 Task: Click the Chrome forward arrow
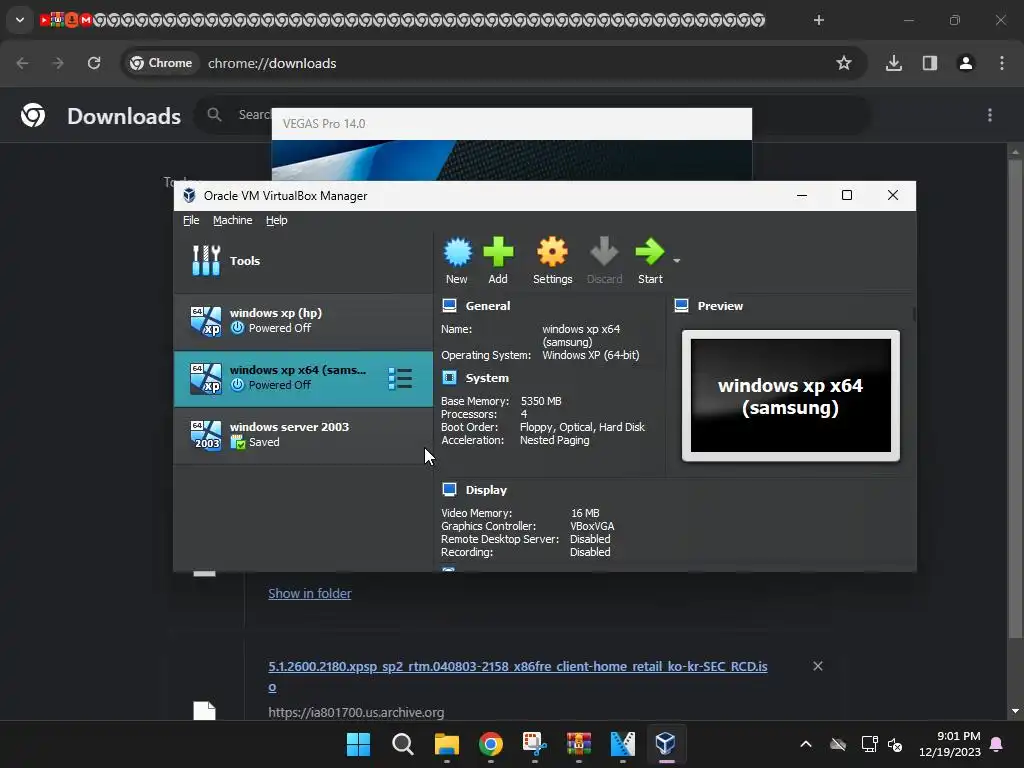[58, 63]
